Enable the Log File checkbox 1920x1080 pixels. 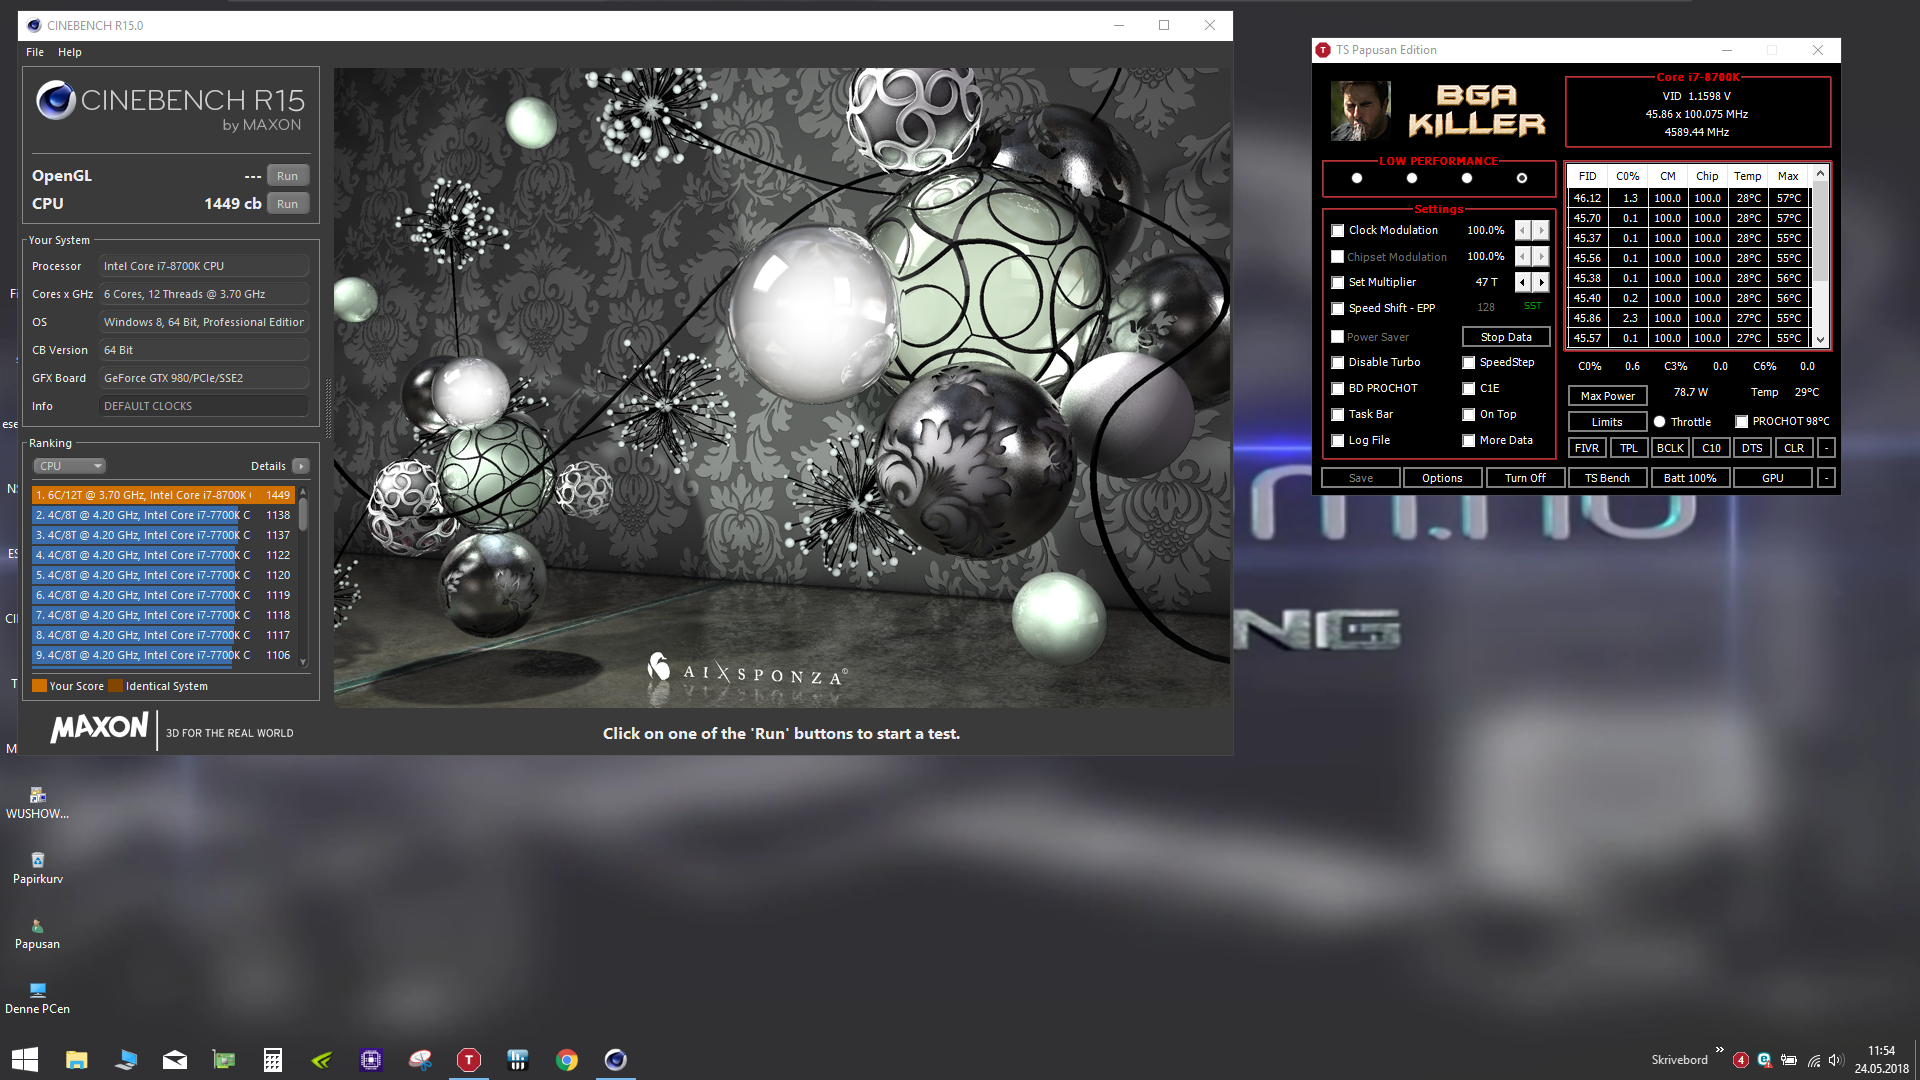coord(1337,440)
